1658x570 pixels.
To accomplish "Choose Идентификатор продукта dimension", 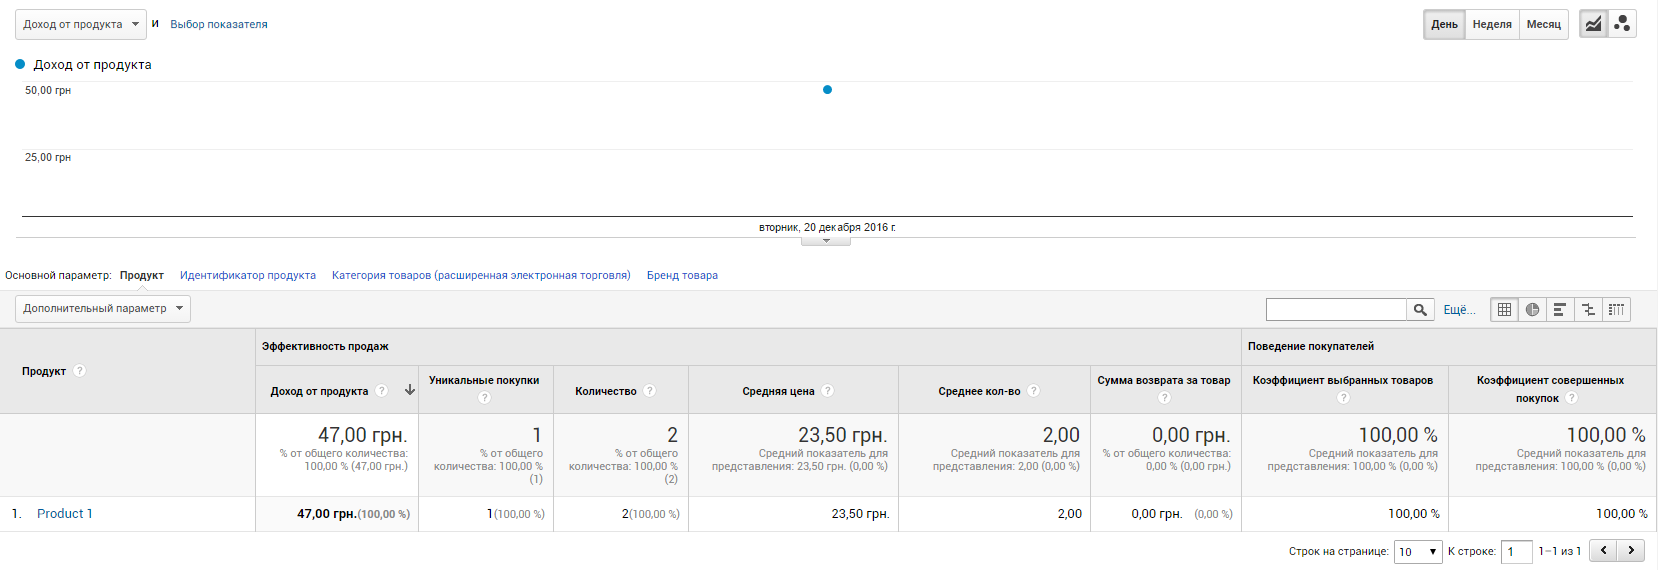I will tap(248, 275).
